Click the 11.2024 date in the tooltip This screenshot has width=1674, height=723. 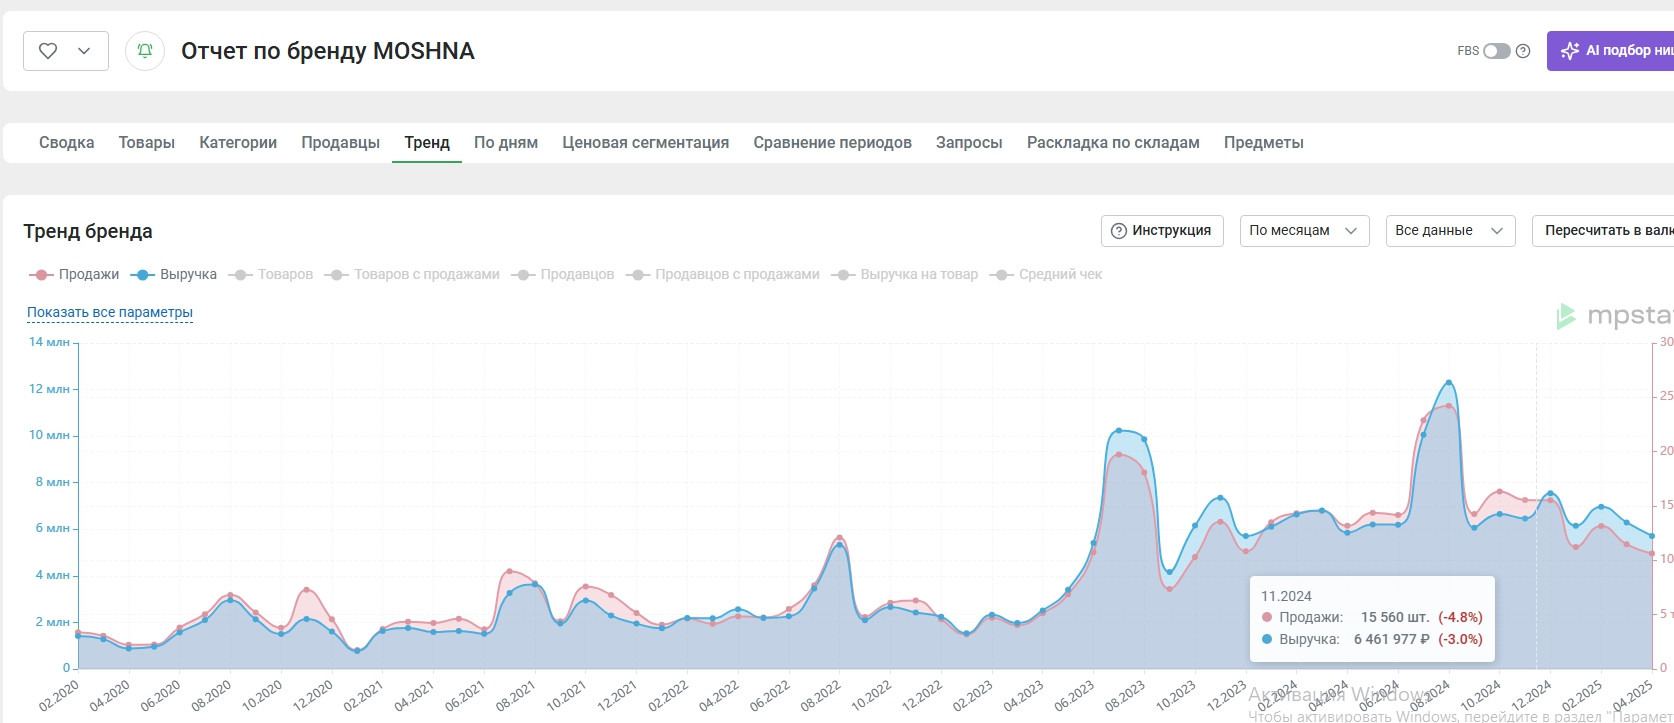pyautogui.click(x=1286, y=596)
